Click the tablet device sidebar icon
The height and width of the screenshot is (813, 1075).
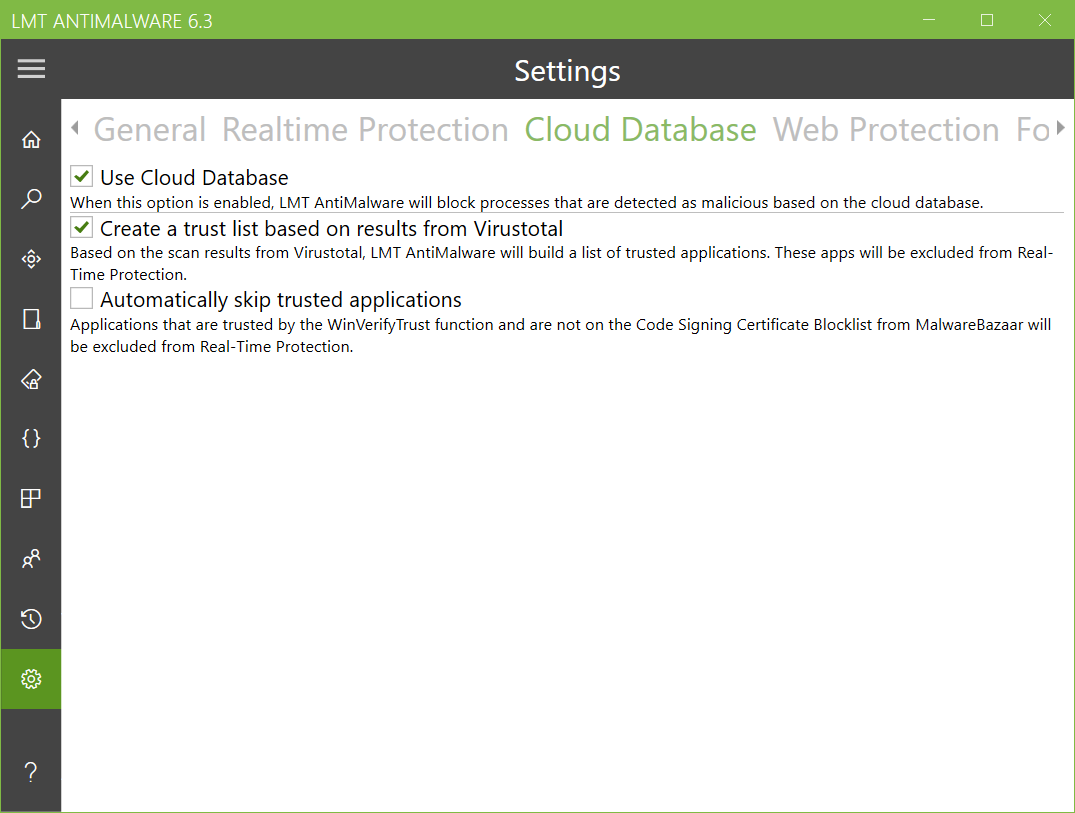[31, 319]
